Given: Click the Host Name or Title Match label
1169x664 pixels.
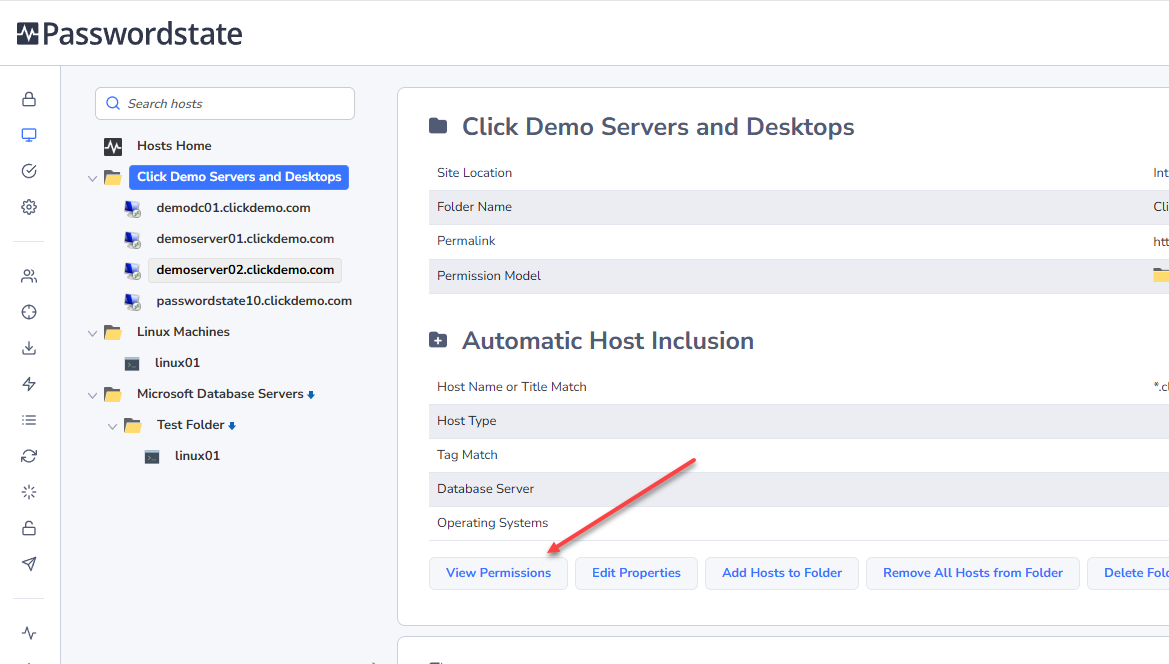Looking at the screenshot, I should click(x=511, y=387).
